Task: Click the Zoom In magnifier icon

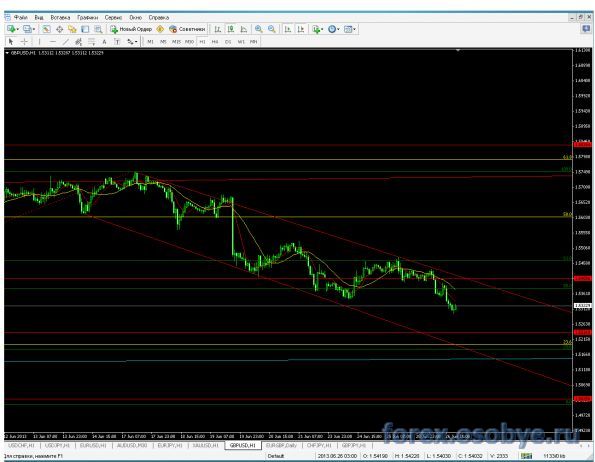Action: [259, 29]
